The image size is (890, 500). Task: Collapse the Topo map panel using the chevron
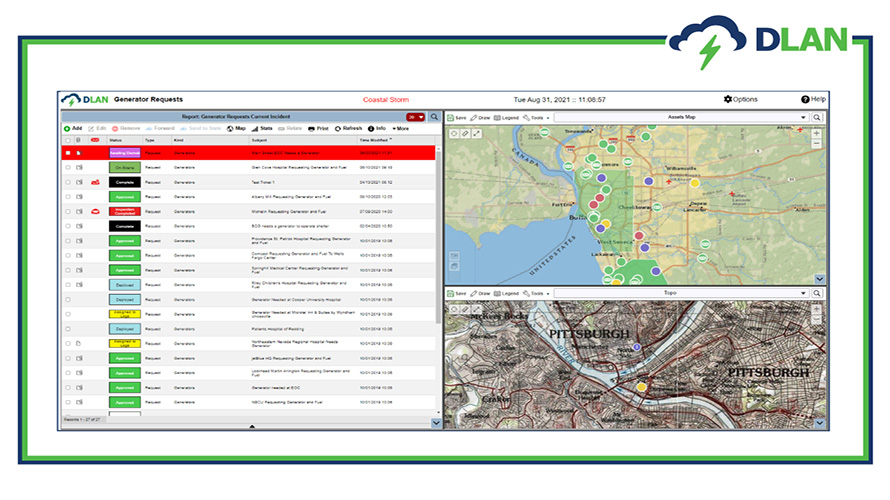click(820, 423)
